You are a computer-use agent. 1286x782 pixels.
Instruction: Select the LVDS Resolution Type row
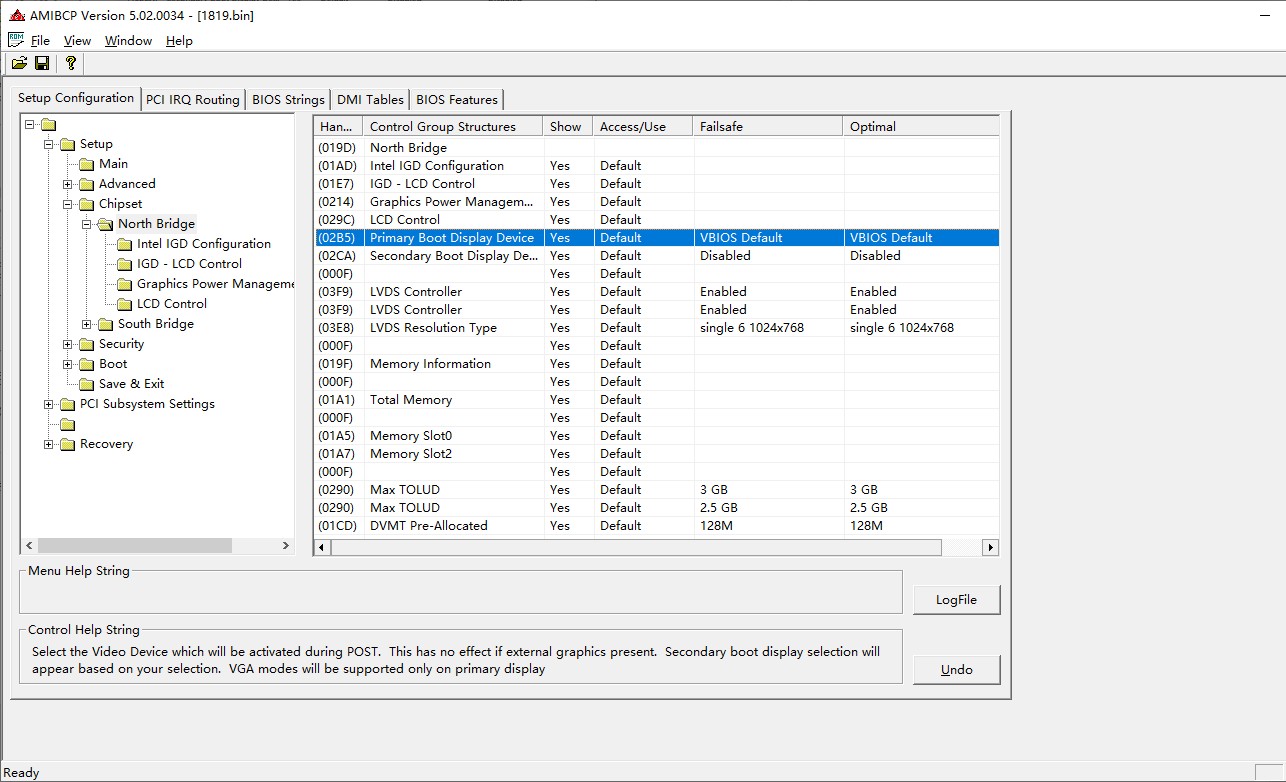657,328
